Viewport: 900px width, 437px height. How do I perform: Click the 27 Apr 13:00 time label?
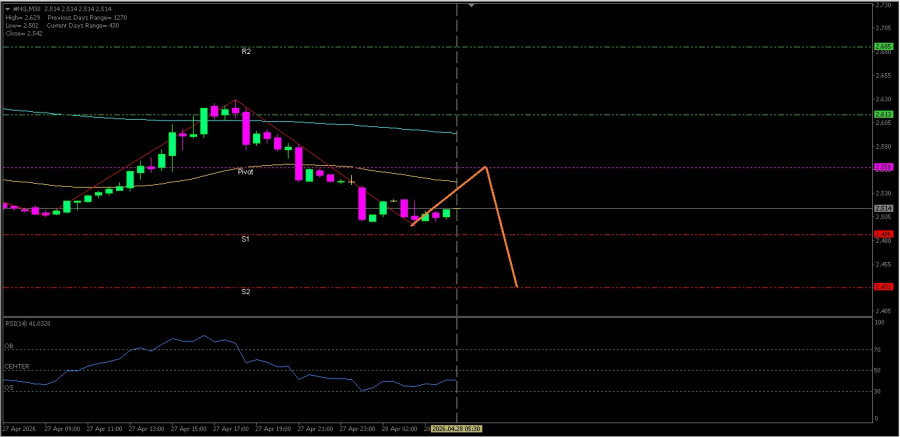146,429
